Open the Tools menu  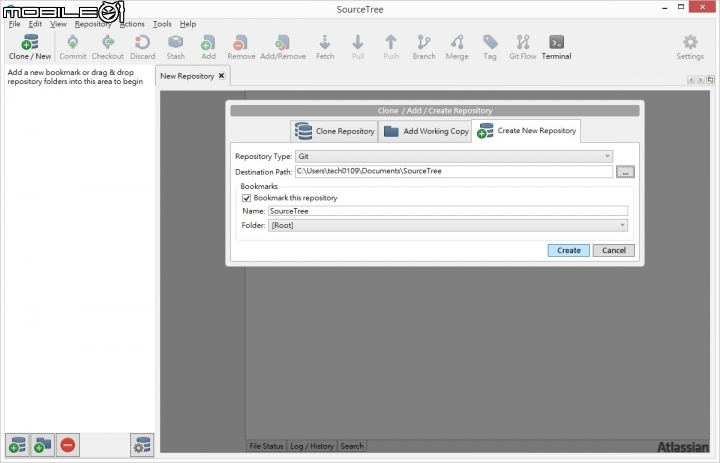pos(162,24)
